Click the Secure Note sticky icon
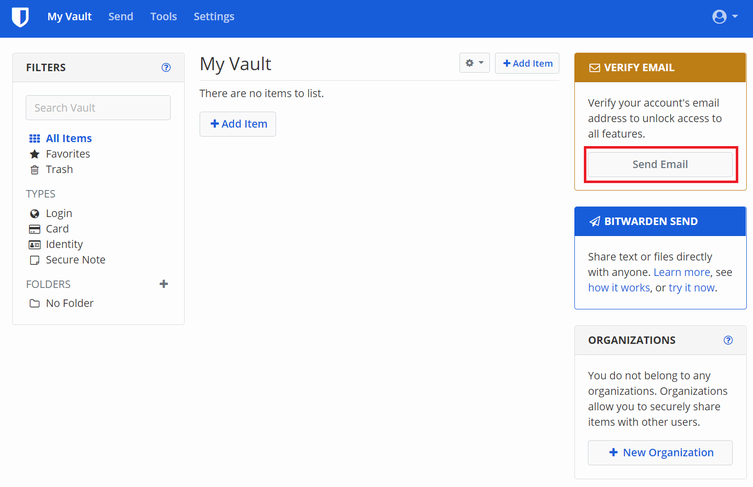 click(x=35, y=260)
